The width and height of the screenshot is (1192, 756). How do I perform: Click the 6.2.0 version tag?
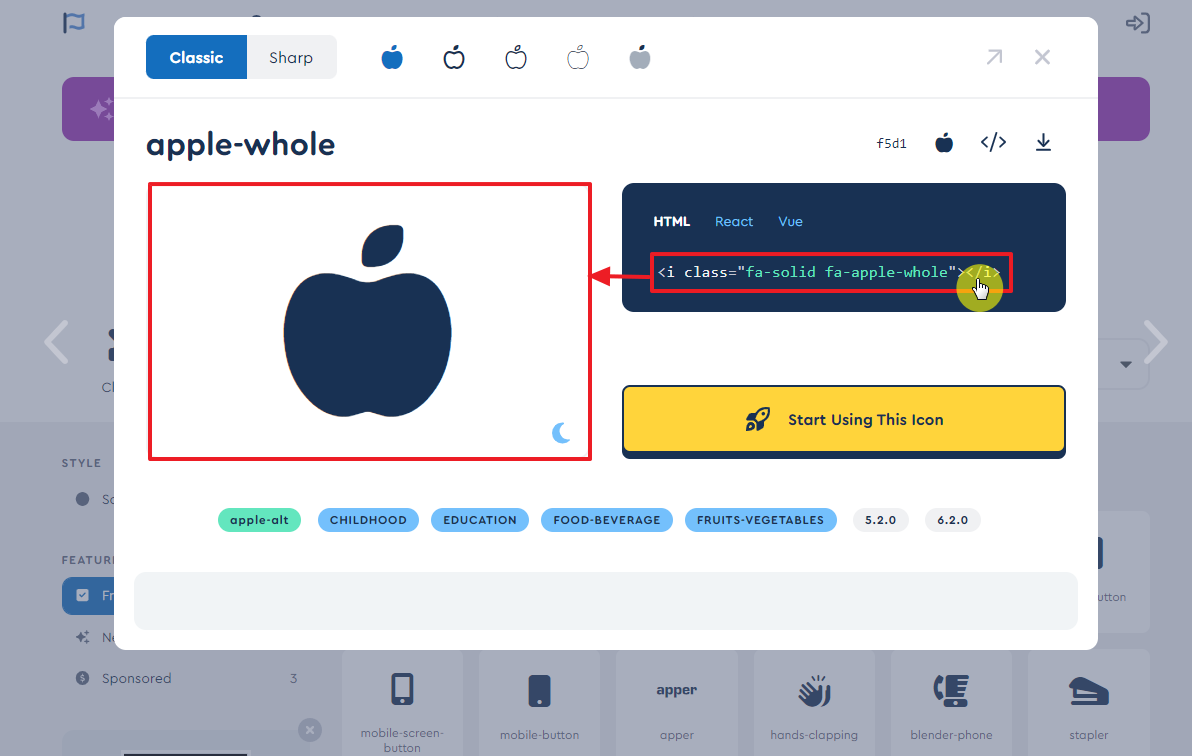coord(953,520)
